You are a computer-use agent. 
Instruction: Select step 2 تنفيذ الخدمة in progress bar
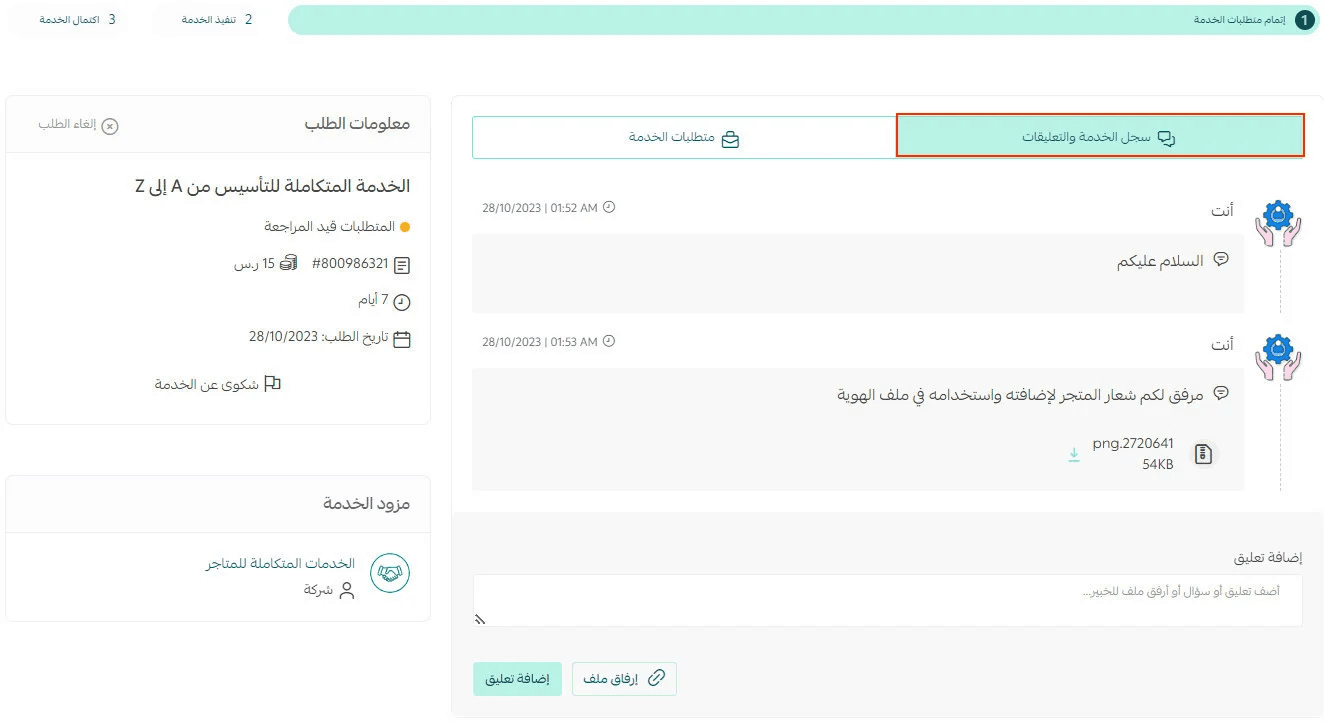(x=217, y=20)
